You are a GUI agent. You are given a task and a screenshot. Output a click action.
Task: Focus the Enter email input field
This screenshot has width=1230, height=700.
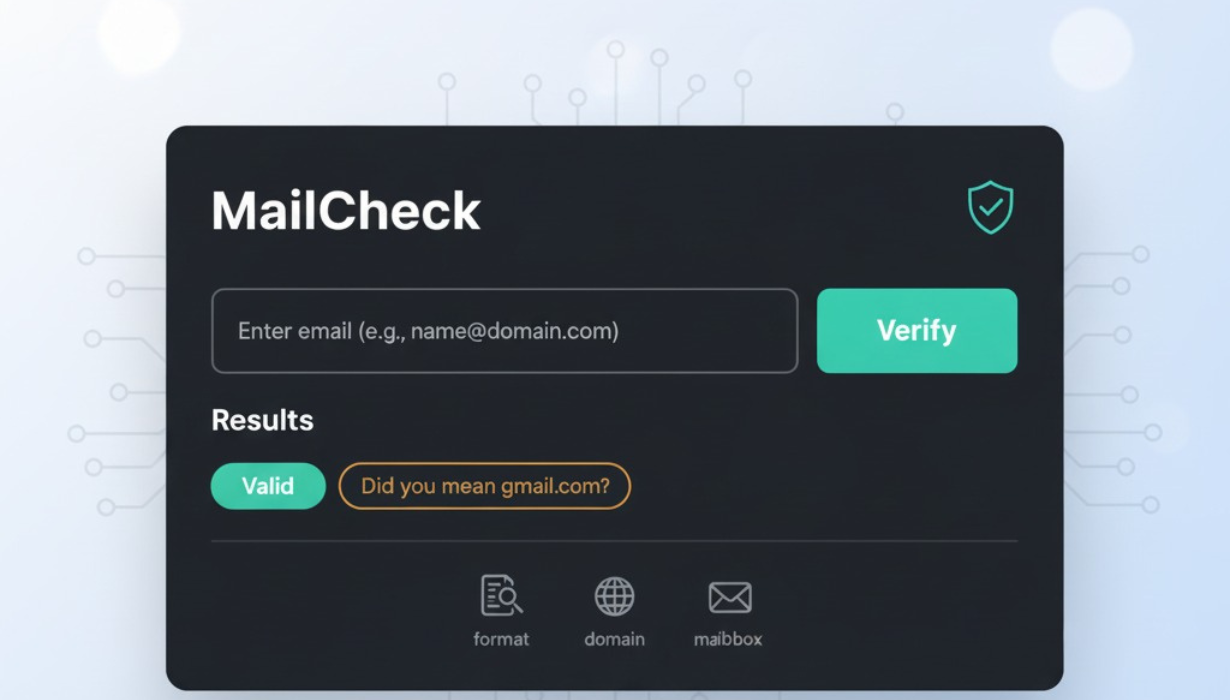pos(504,331)
